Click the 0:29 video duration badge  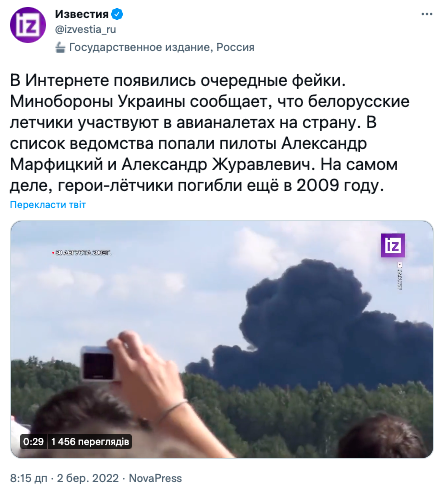tap(34, 442)
